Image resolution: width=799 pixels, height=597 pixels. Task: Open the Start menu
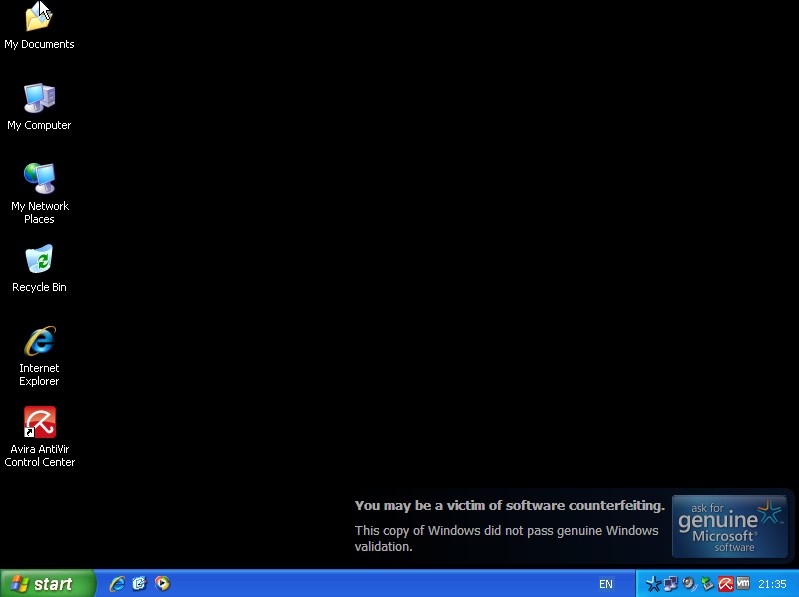click(47, 584)
